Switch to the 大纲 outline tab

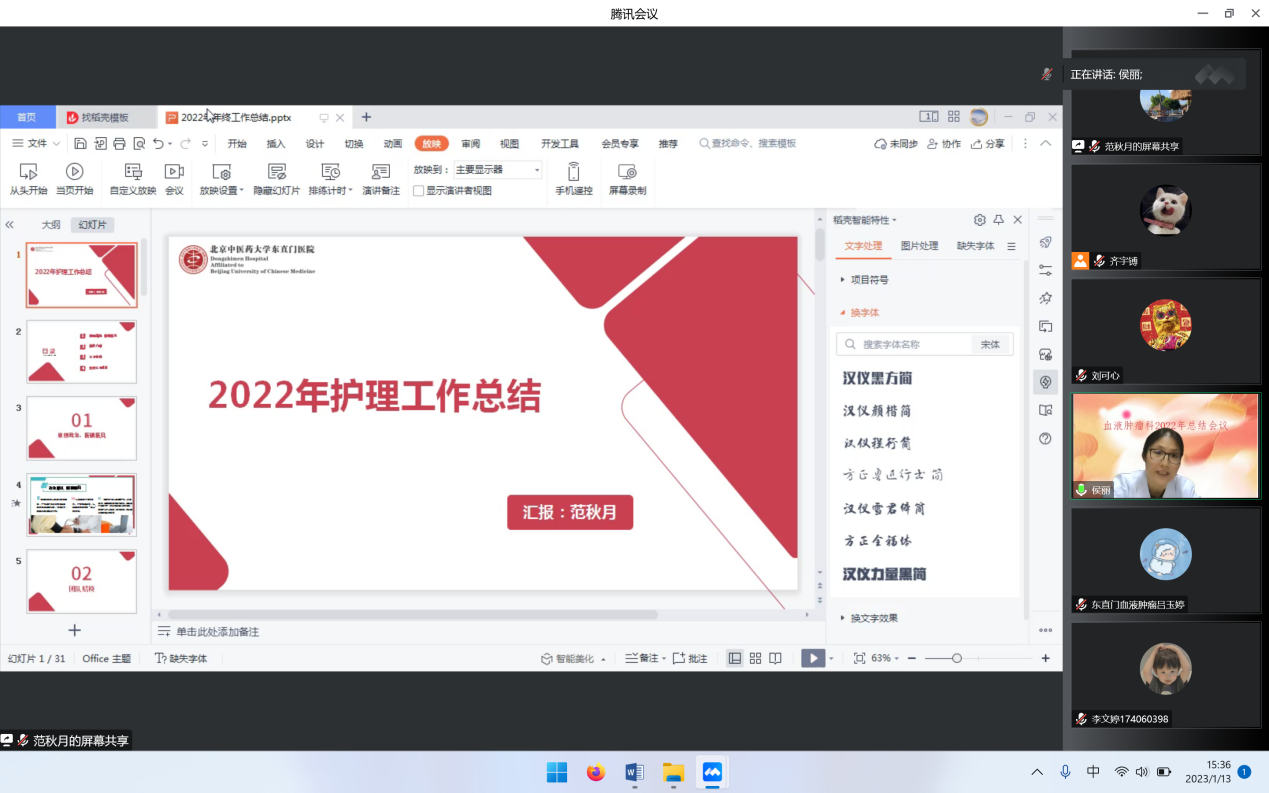click(x=51, y=225)
